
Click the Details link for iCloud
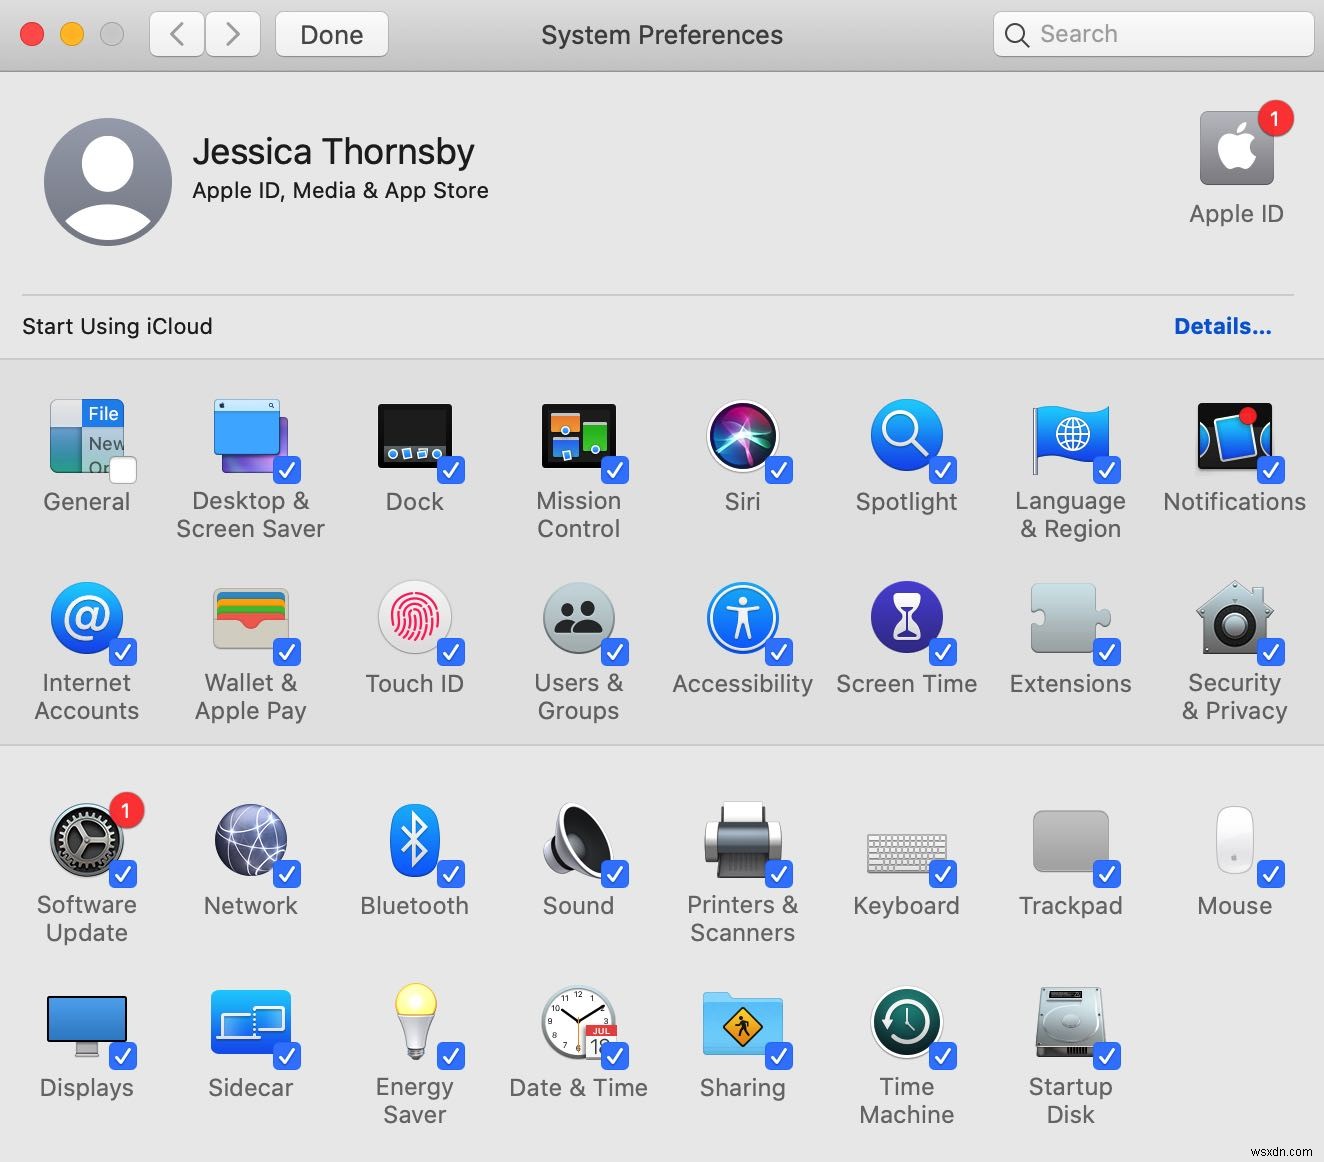[x=1222, y=326]
